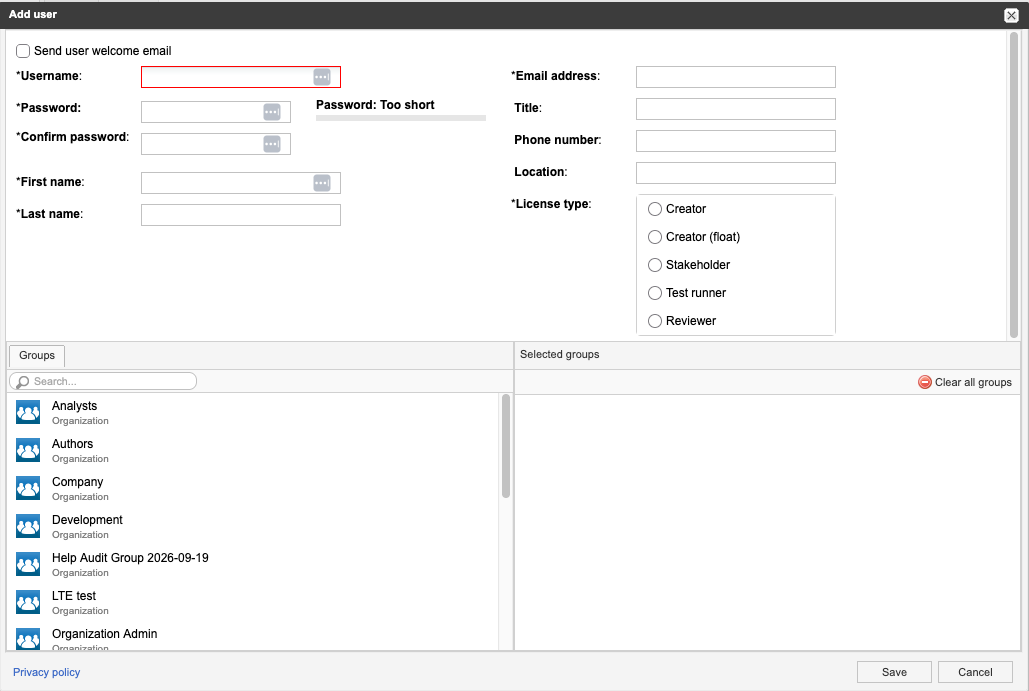Click the groups list scrollbar
Viewport: 1029px width, 691px height.
point(505,446)
